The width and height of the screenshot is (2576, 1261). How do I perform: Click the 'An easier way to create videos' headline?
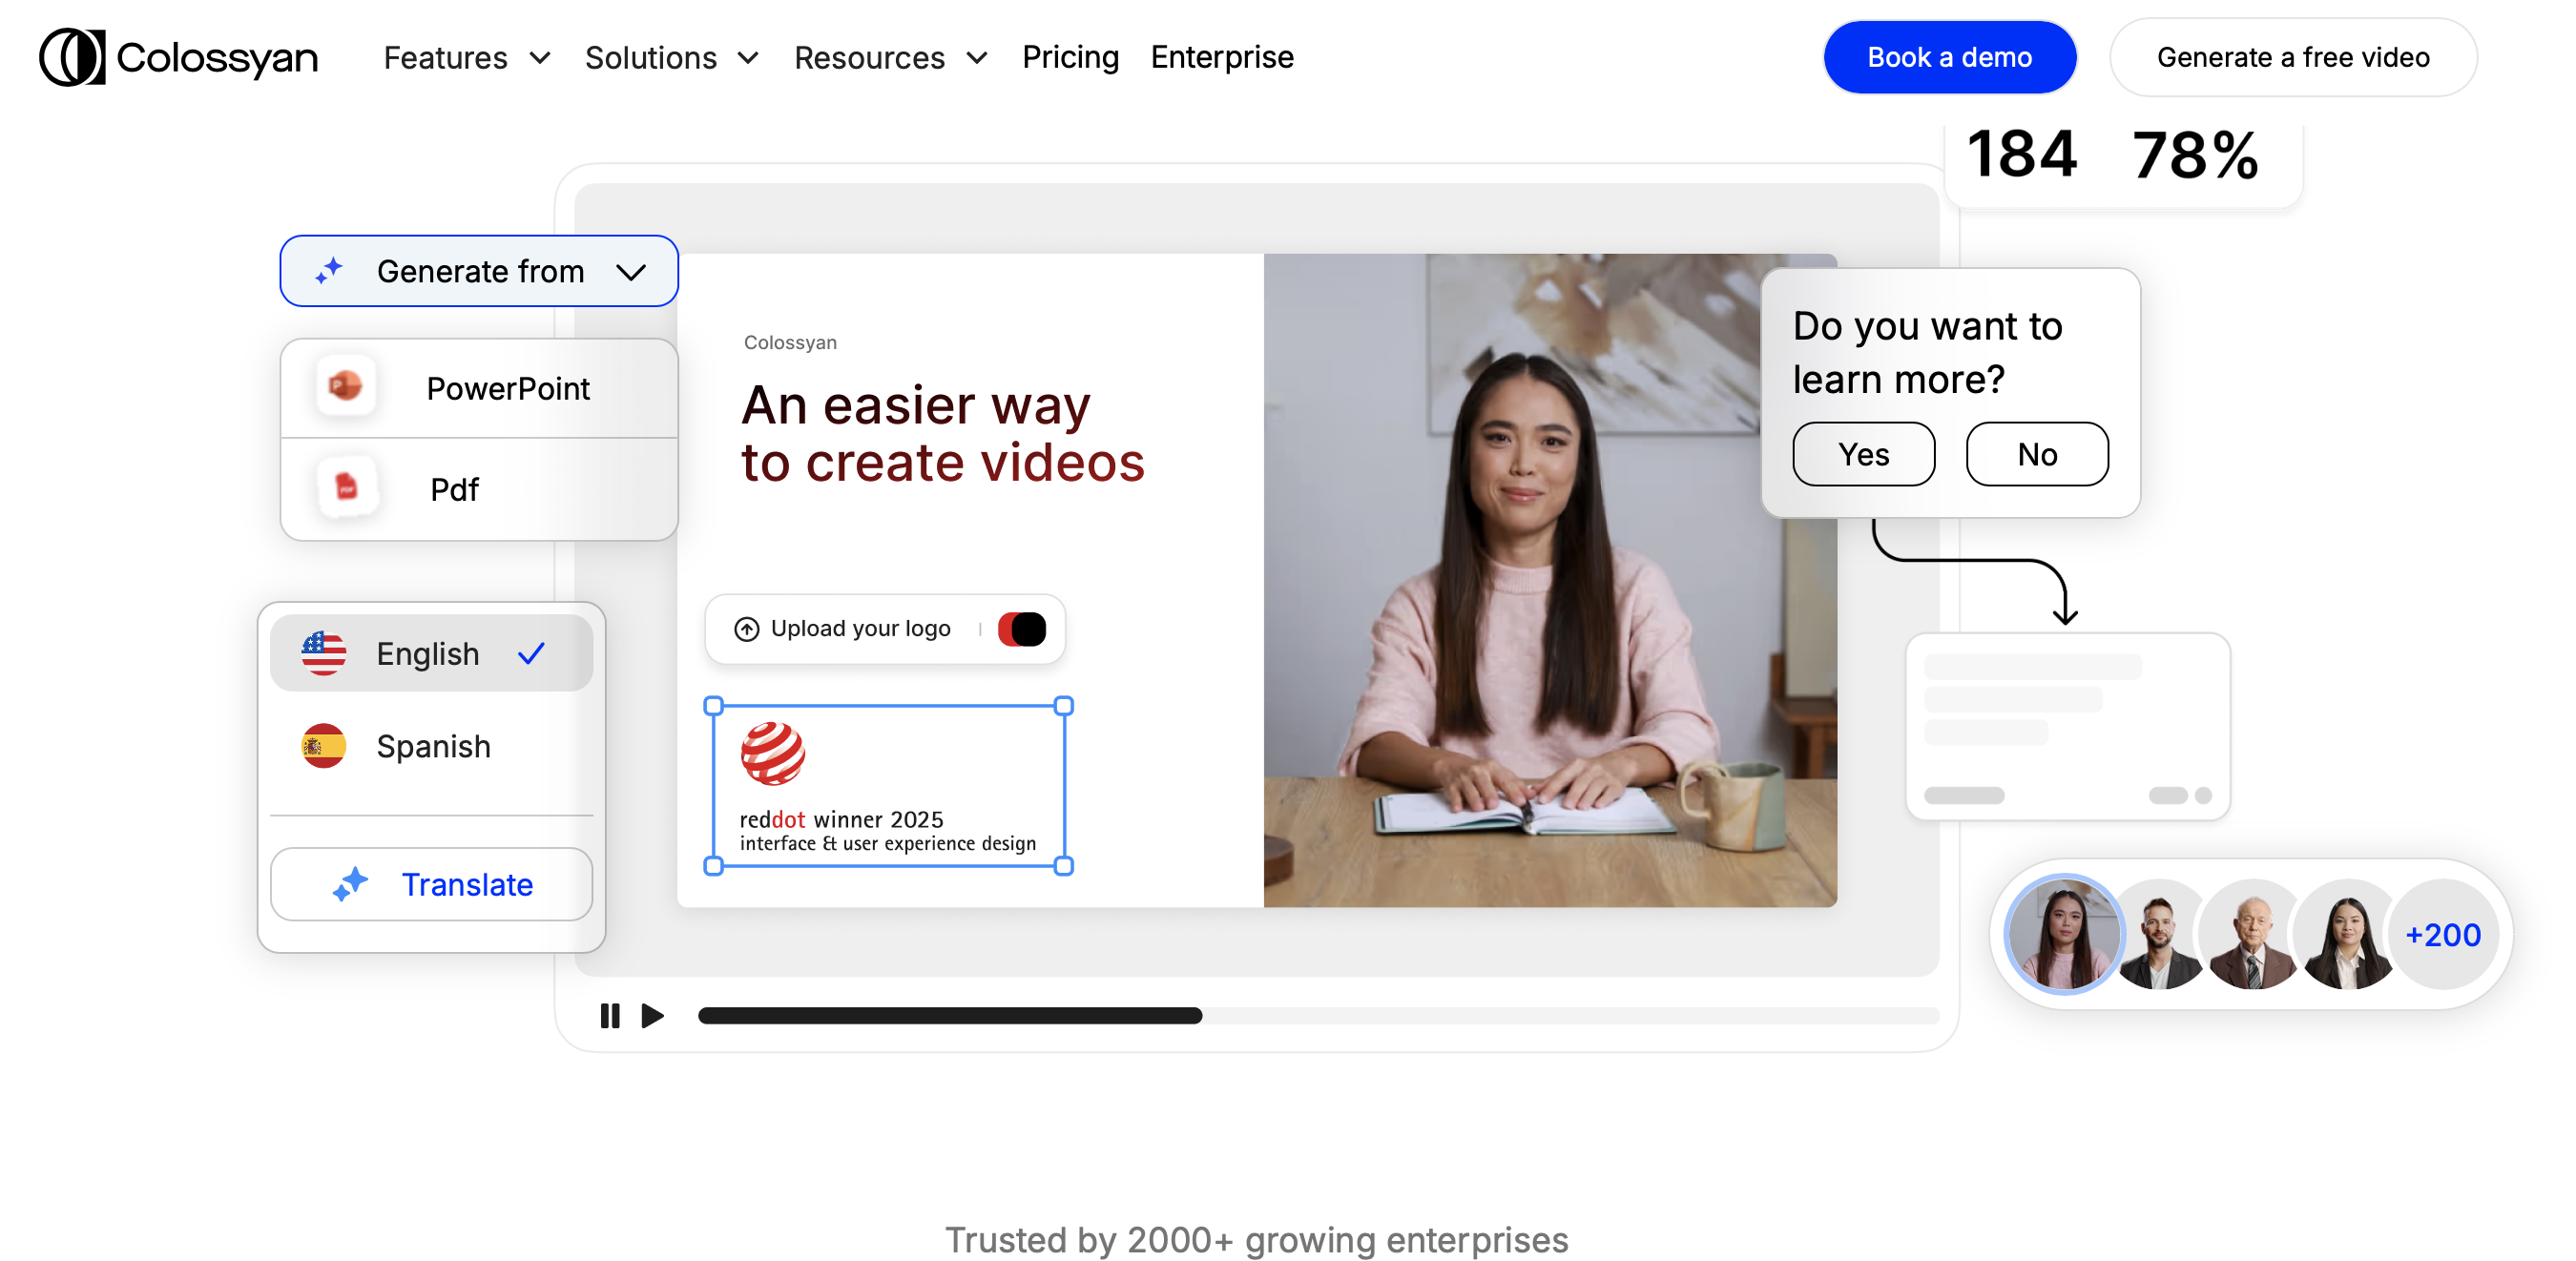click(x=942, y=433)
